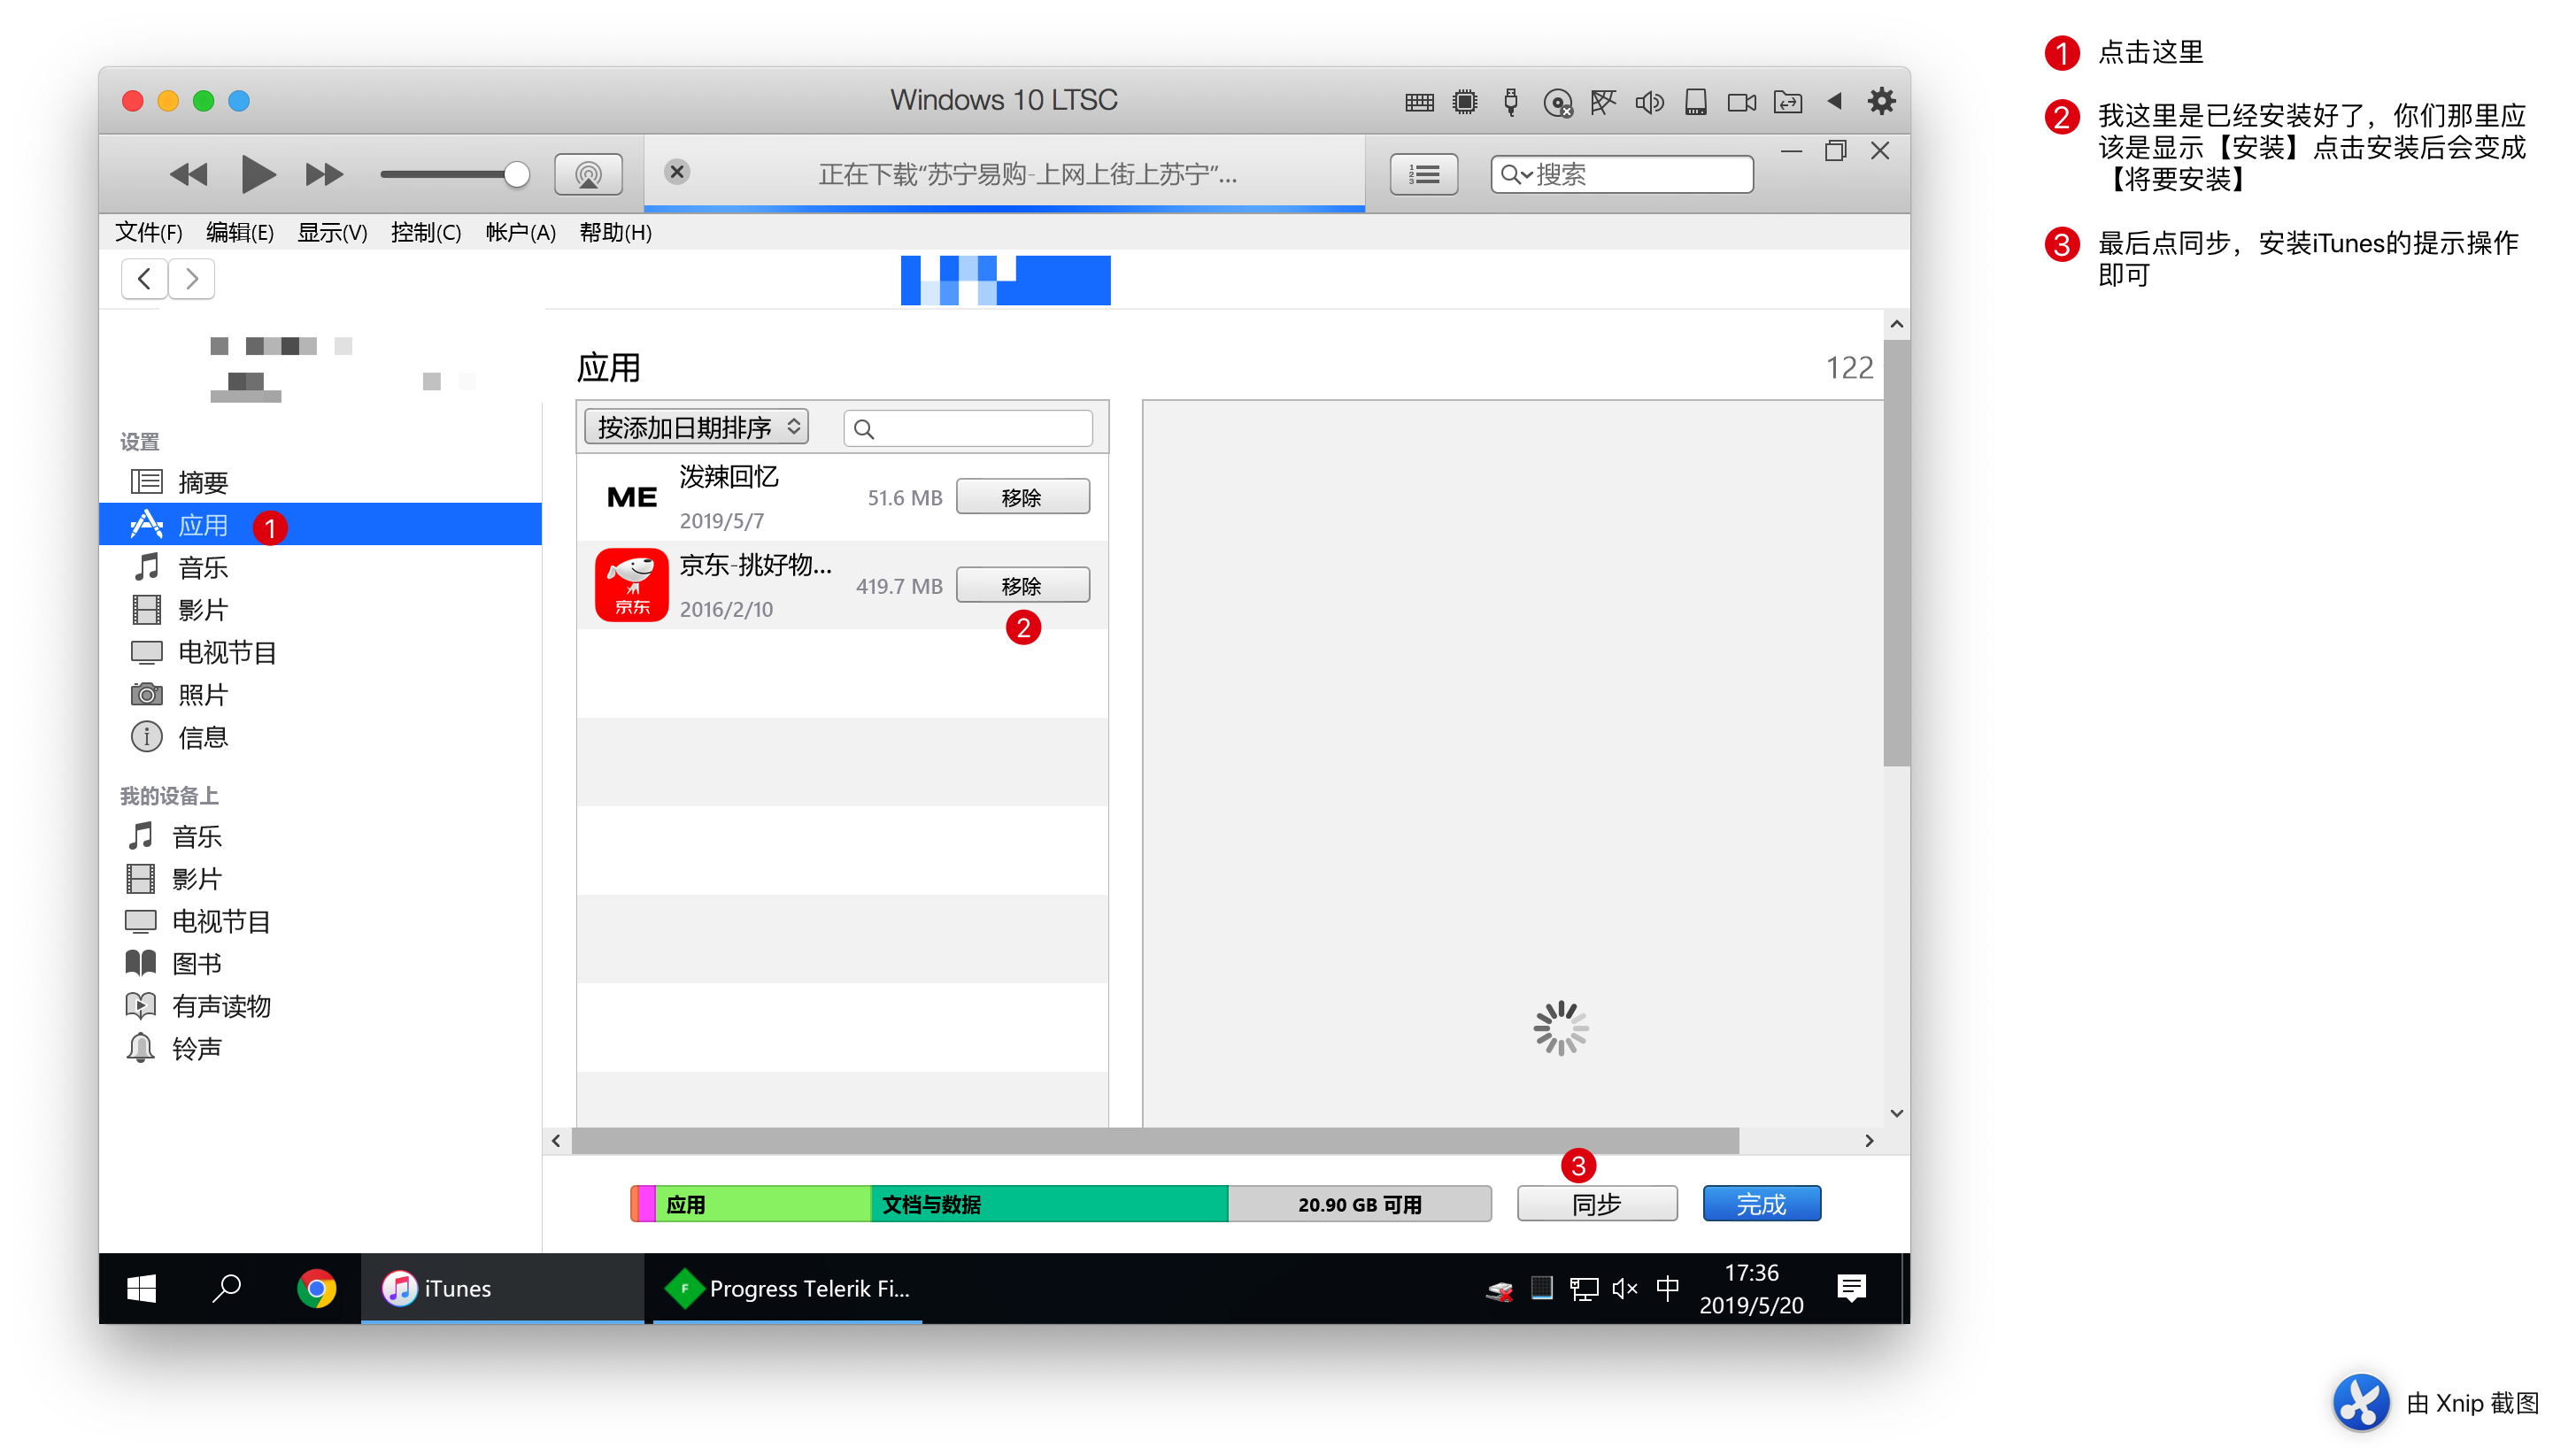Click the vertical scrollbar up arrow

[1896, 324]
